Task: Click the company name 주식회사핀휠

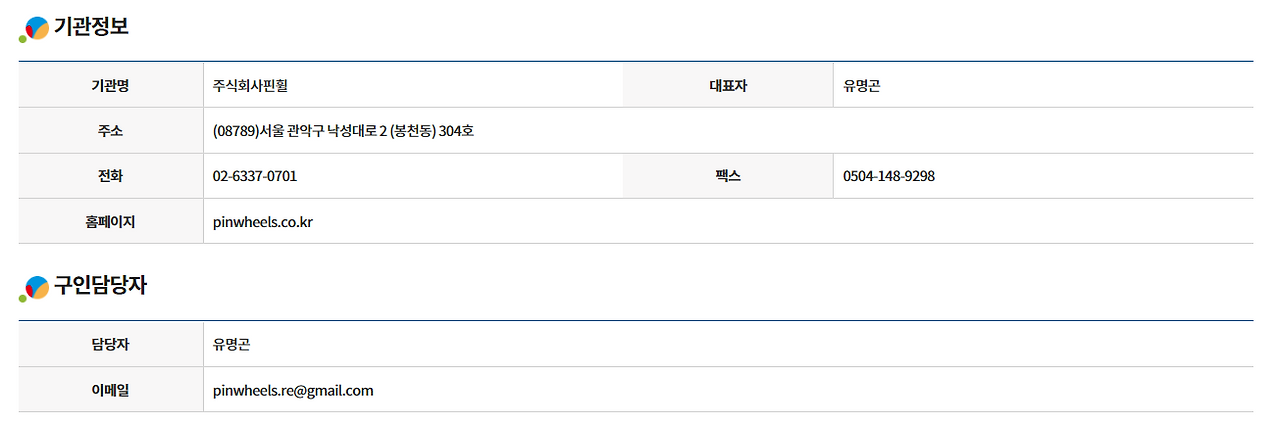Action: 250,86
